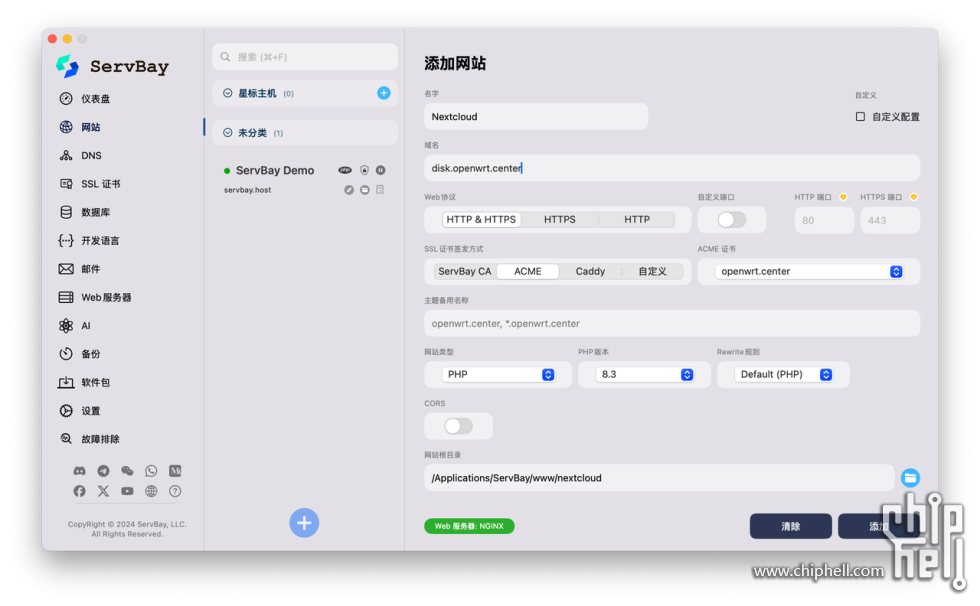The image size is (980, 606).
Task: Click the globe website icon in the sidebar footer
Action: [x=151, y=491]
